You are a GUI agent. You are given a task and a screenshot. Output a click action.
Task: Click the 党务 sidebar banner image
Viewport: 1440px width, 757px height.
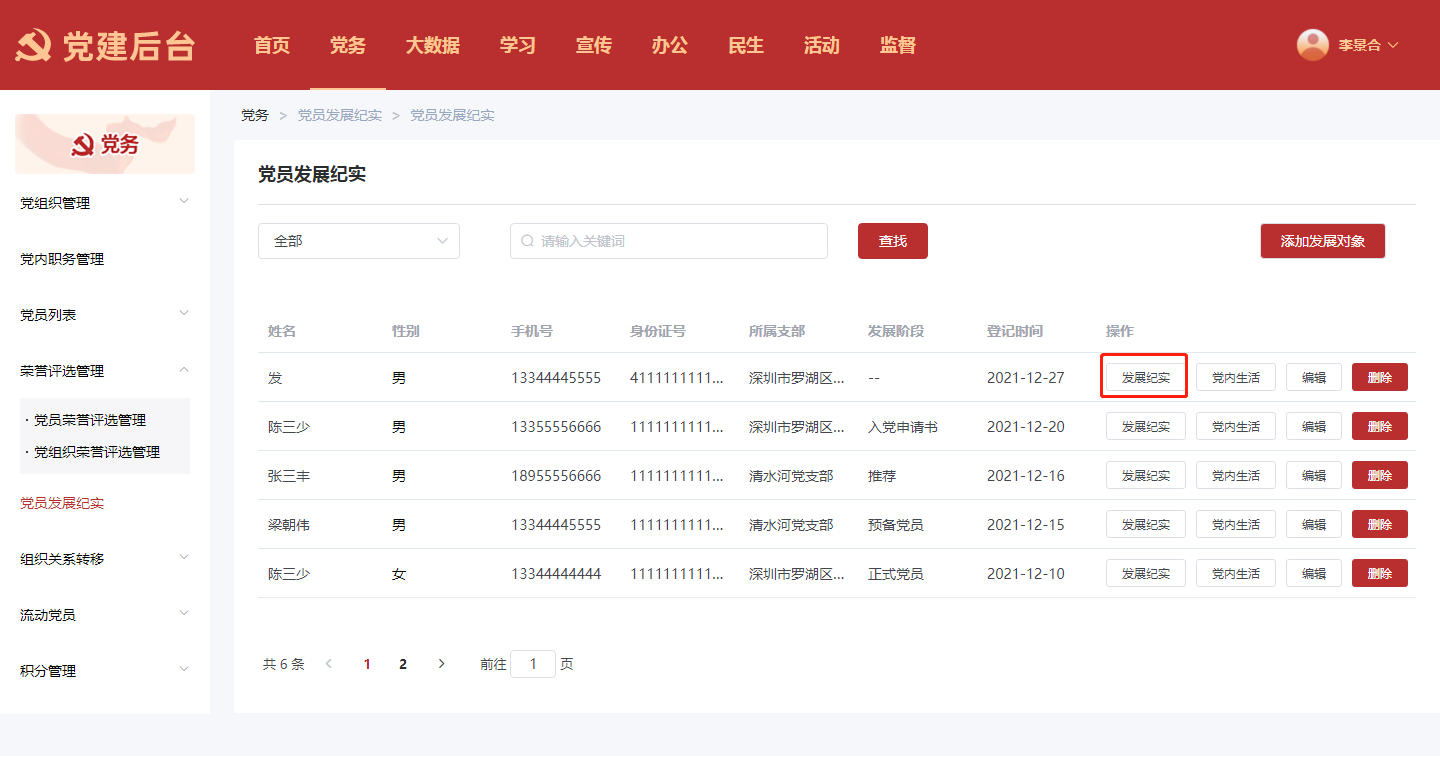105,144
